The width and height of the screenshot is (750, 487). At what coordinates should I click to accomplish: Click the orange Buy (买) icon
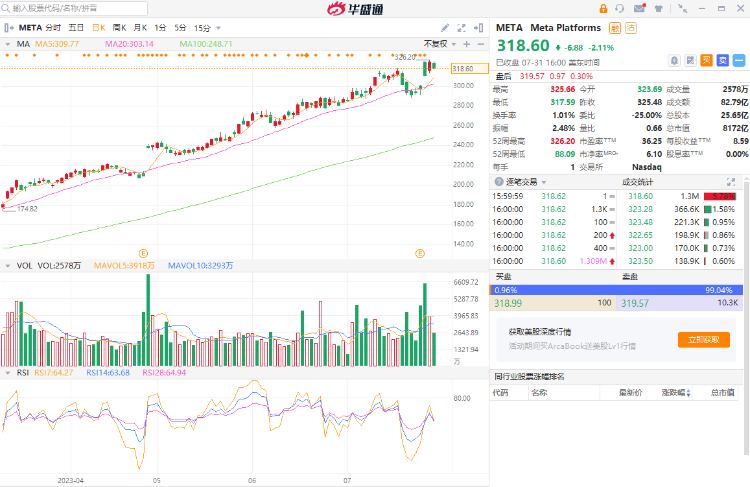706,60
